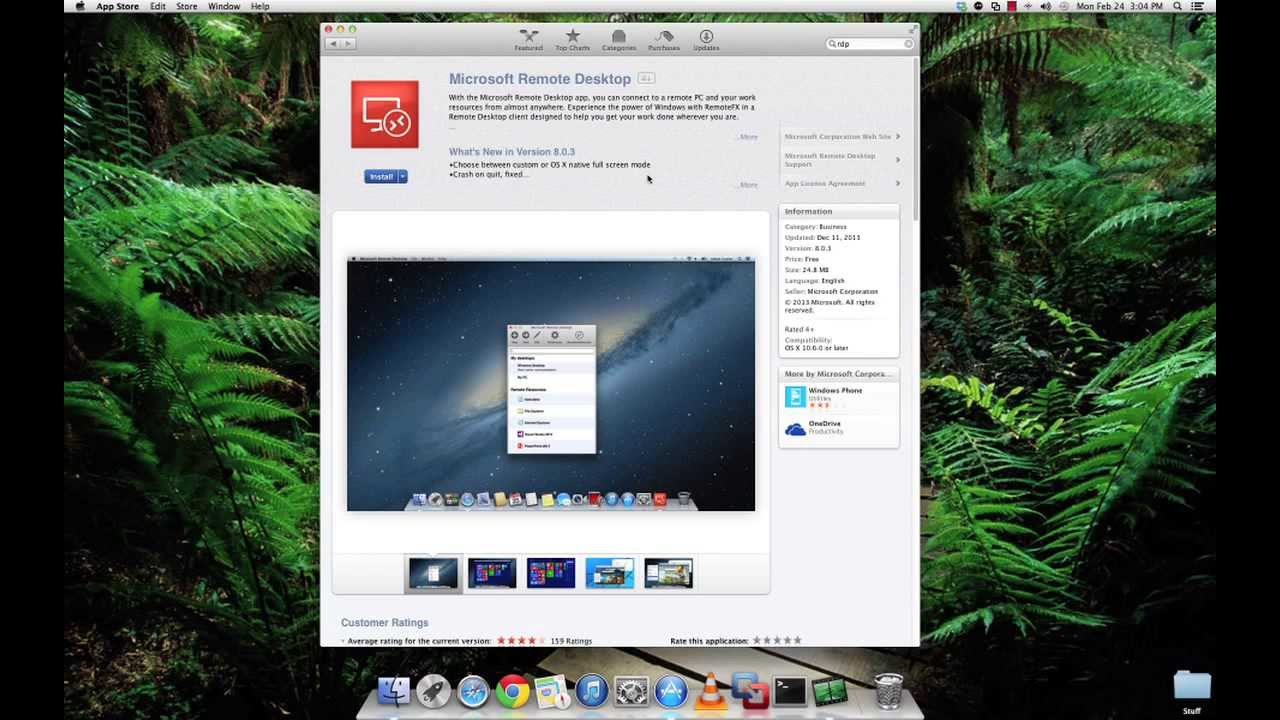
Task: Open the Apple menu
Action: (x=80, y=6)
